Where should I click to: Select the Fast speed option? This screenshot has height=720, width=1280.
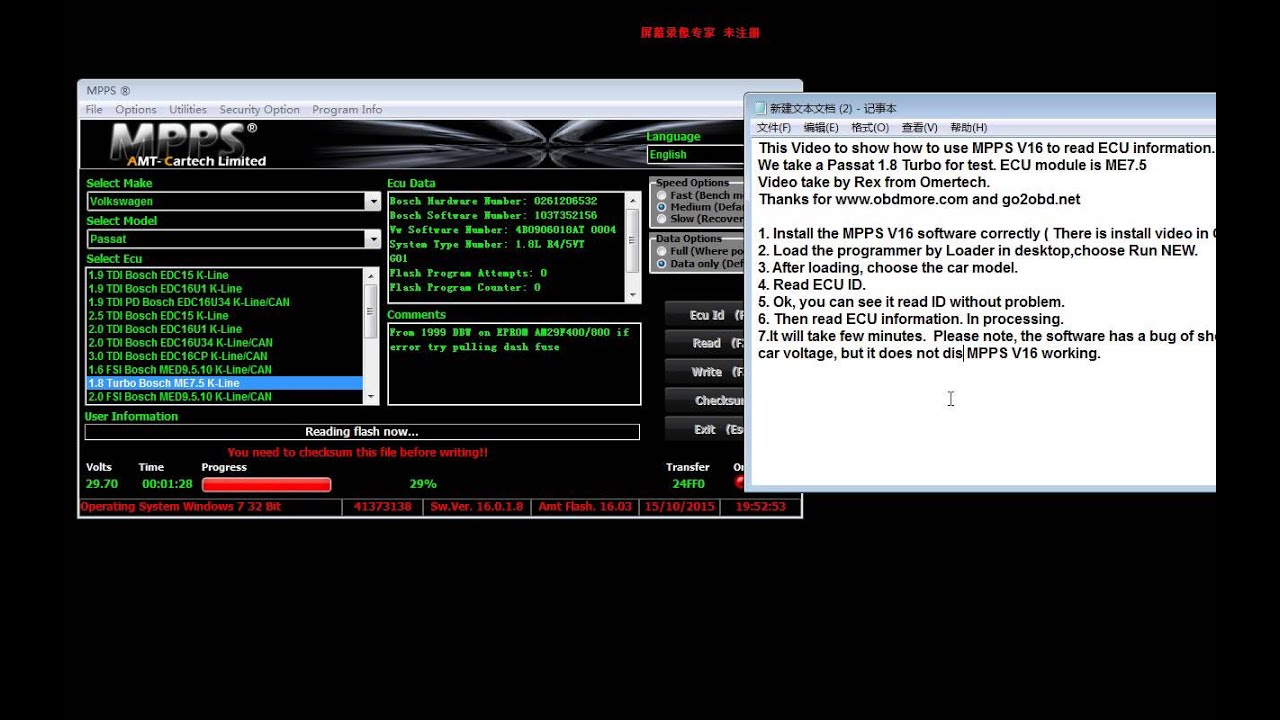click(x=661, y=196)
